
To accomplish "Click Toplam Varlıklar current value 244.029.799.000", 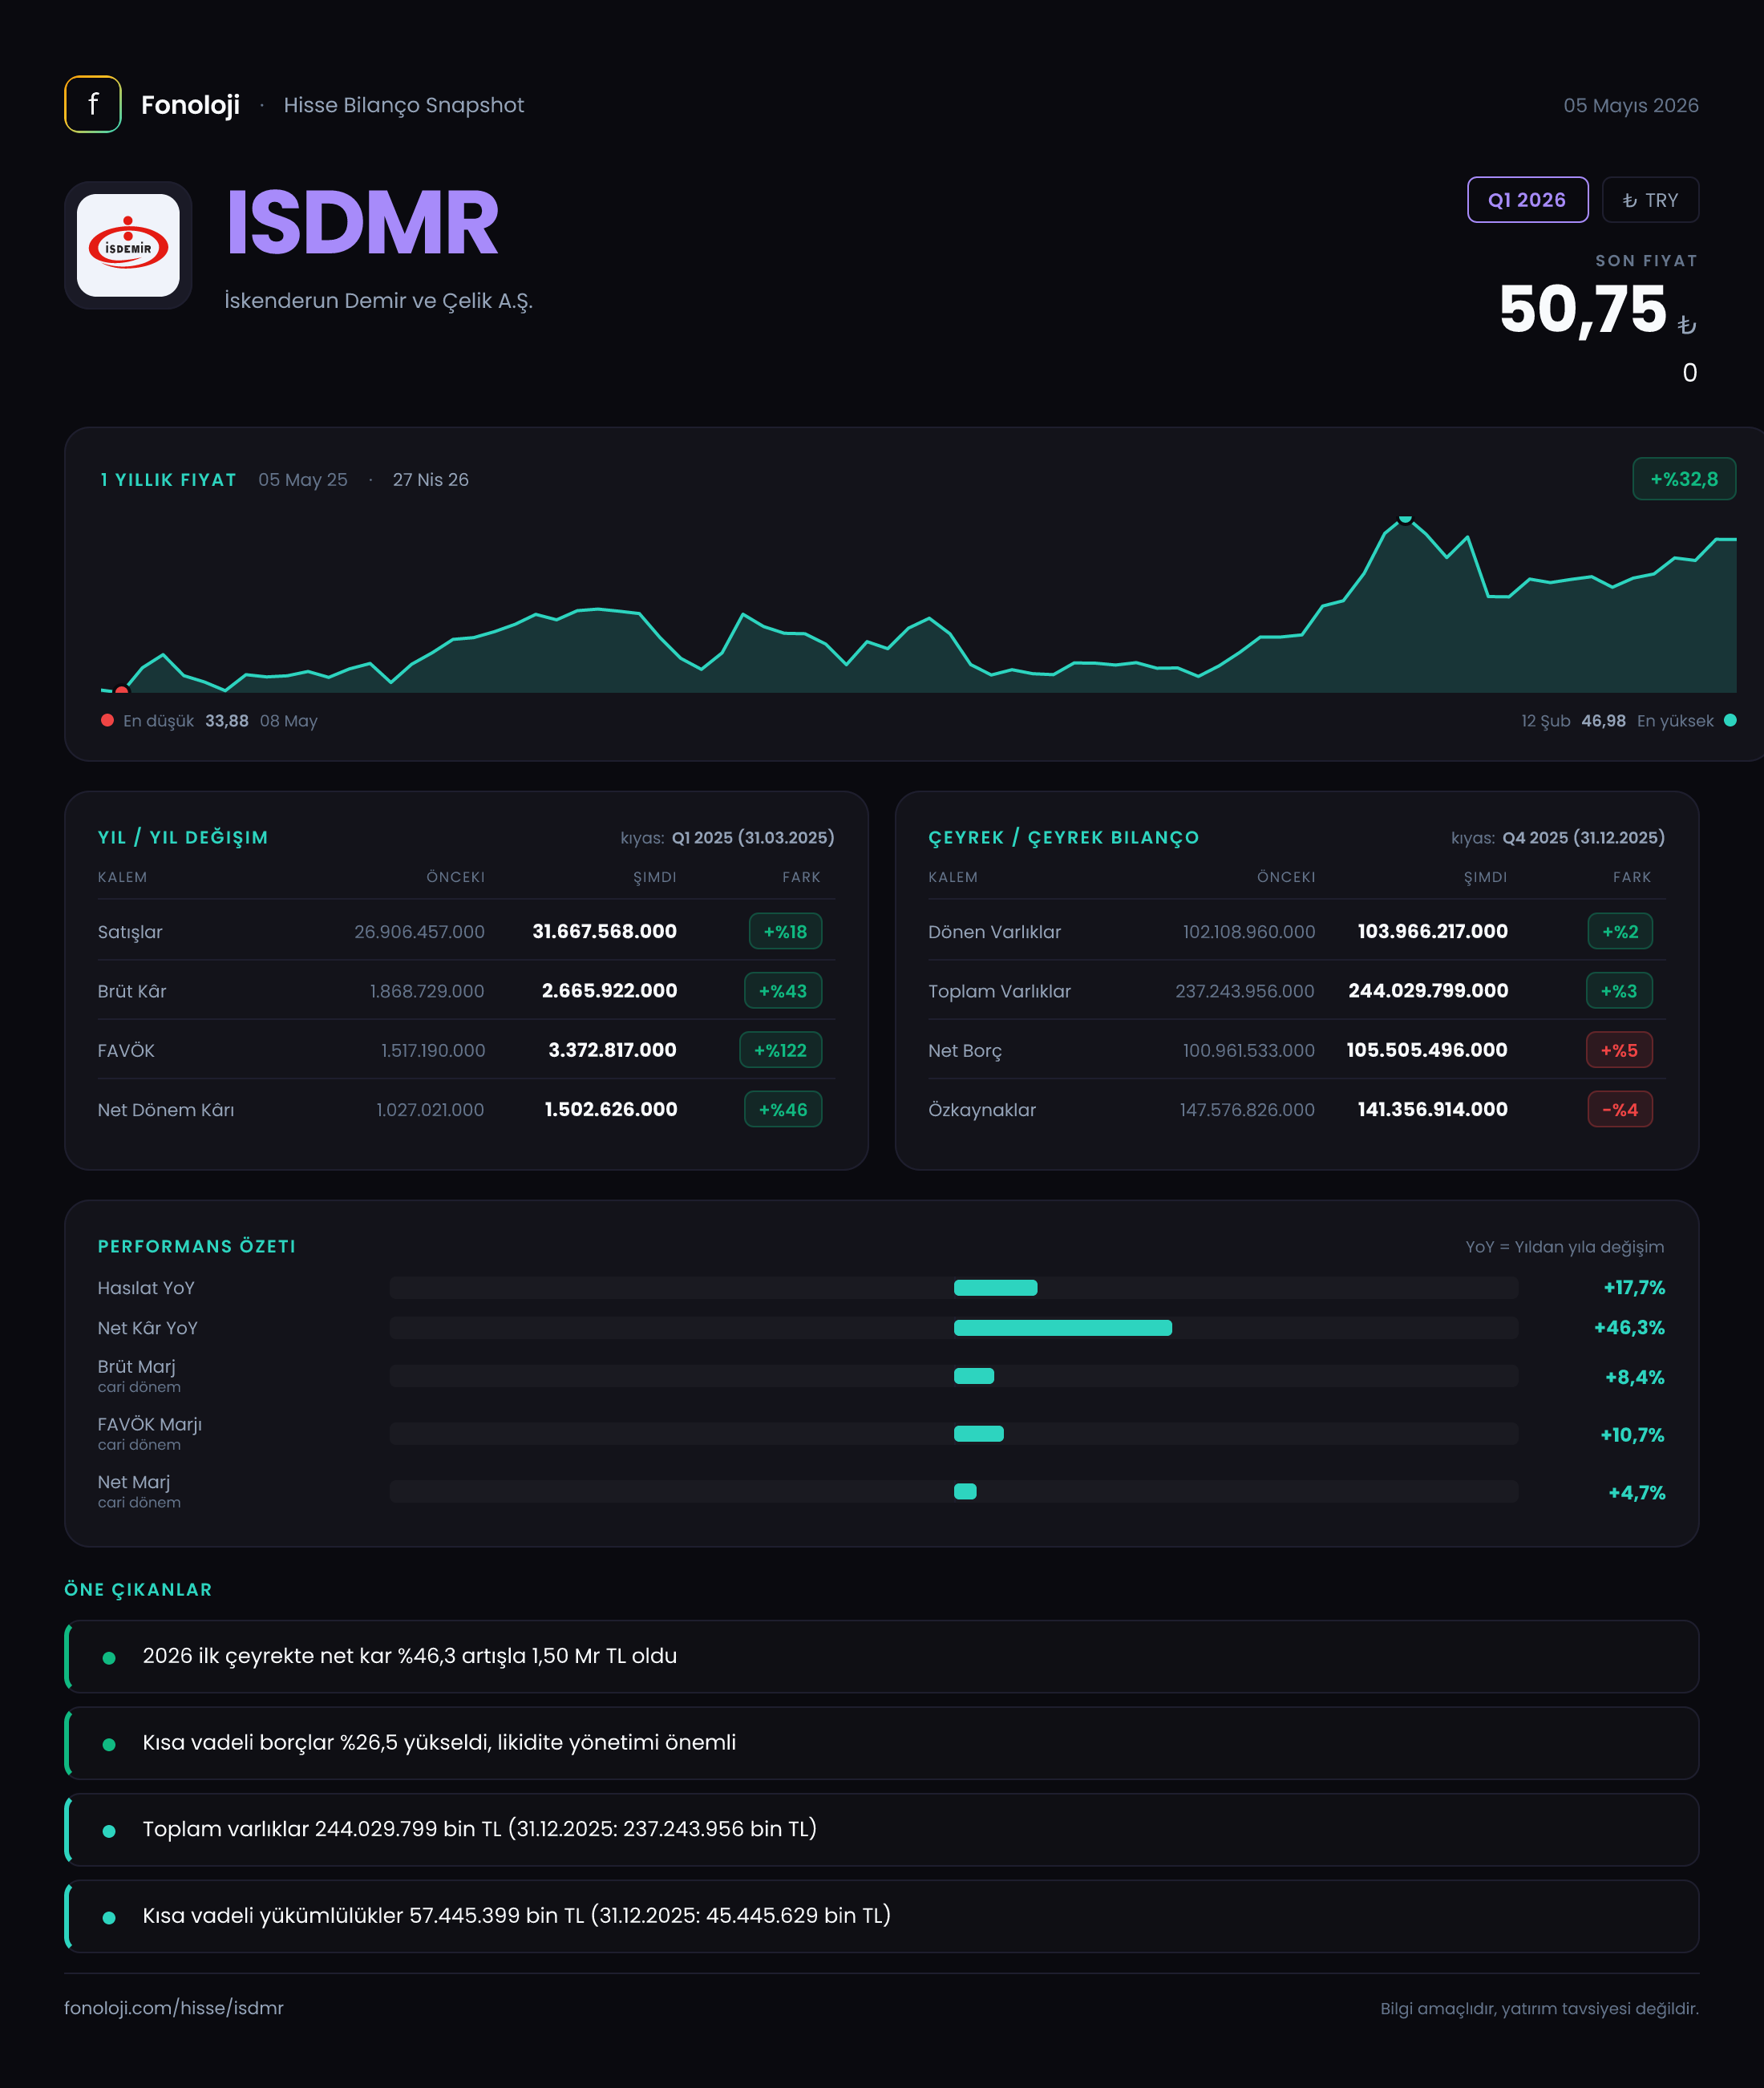I will pos(1428,990).
